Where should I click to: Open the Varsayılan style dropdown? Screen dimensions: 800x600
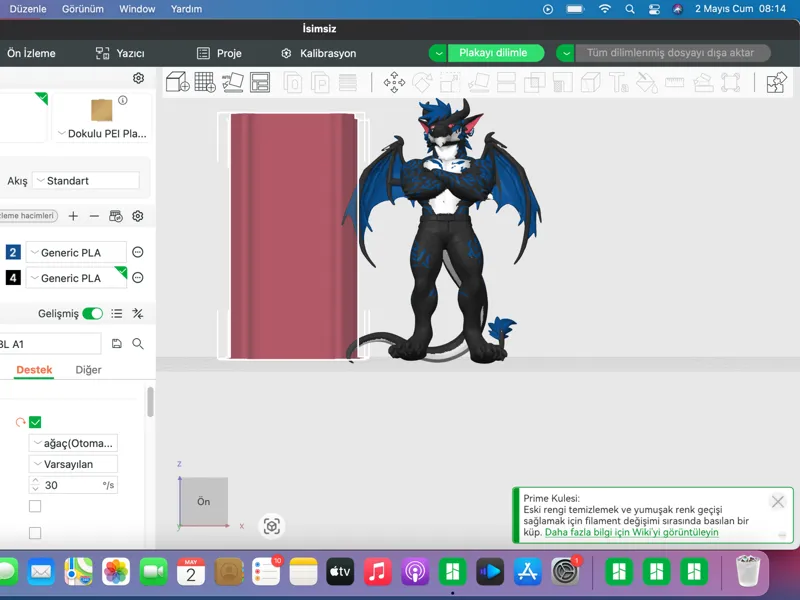[x=73, y=464]
